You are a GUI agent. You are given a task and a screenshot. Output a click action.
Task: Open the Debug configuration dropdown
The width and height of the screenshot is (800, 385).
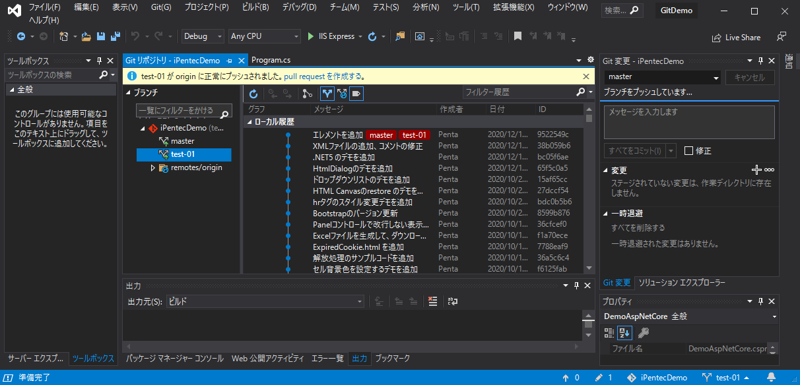(203, 37)
